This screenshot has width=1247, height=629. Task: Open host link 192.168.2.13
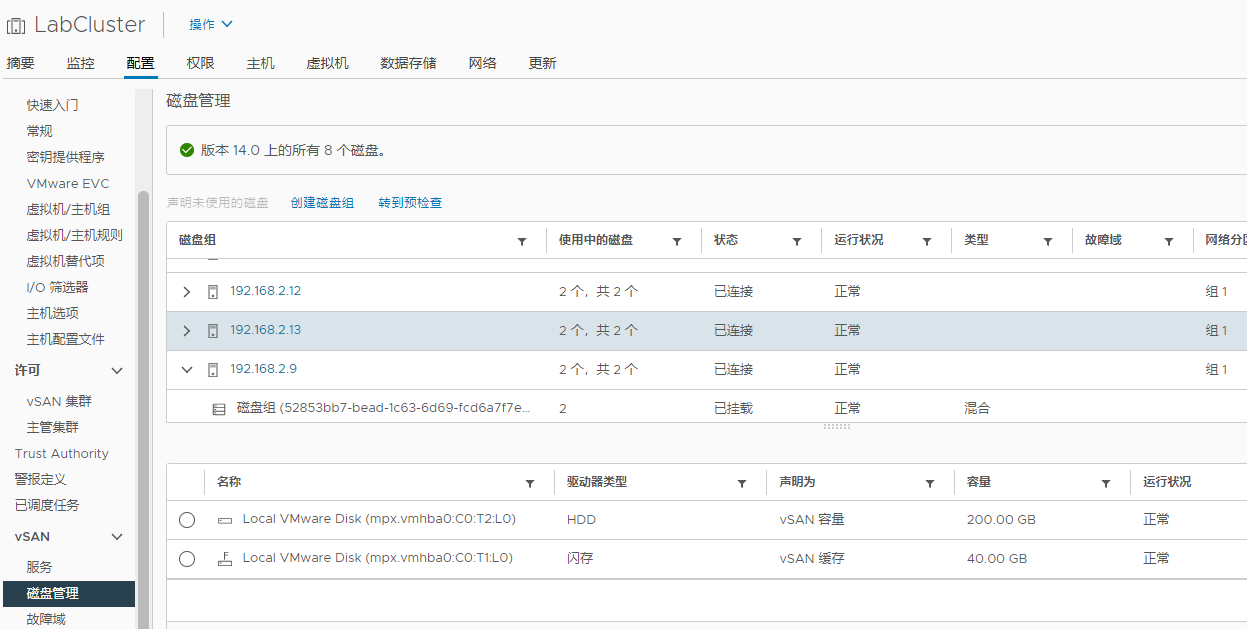click(x=266, y=330)
